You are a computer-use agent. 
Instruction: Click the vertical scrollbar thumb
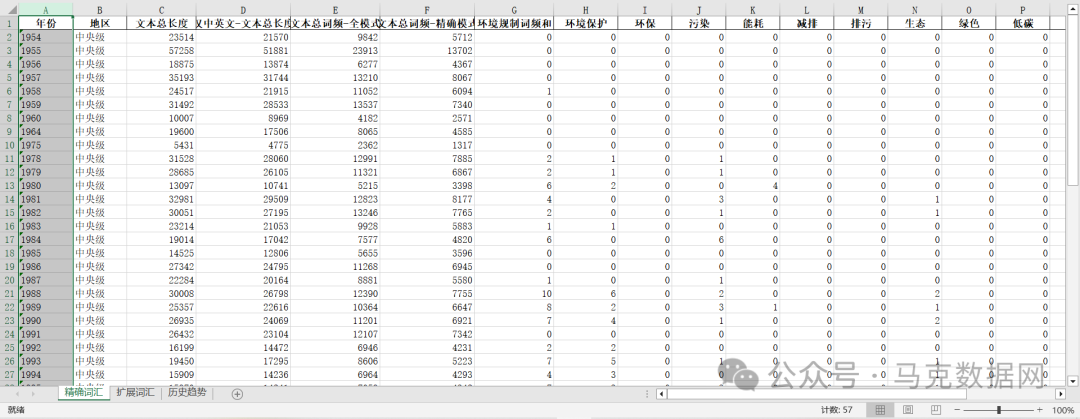pos(1072,99)
